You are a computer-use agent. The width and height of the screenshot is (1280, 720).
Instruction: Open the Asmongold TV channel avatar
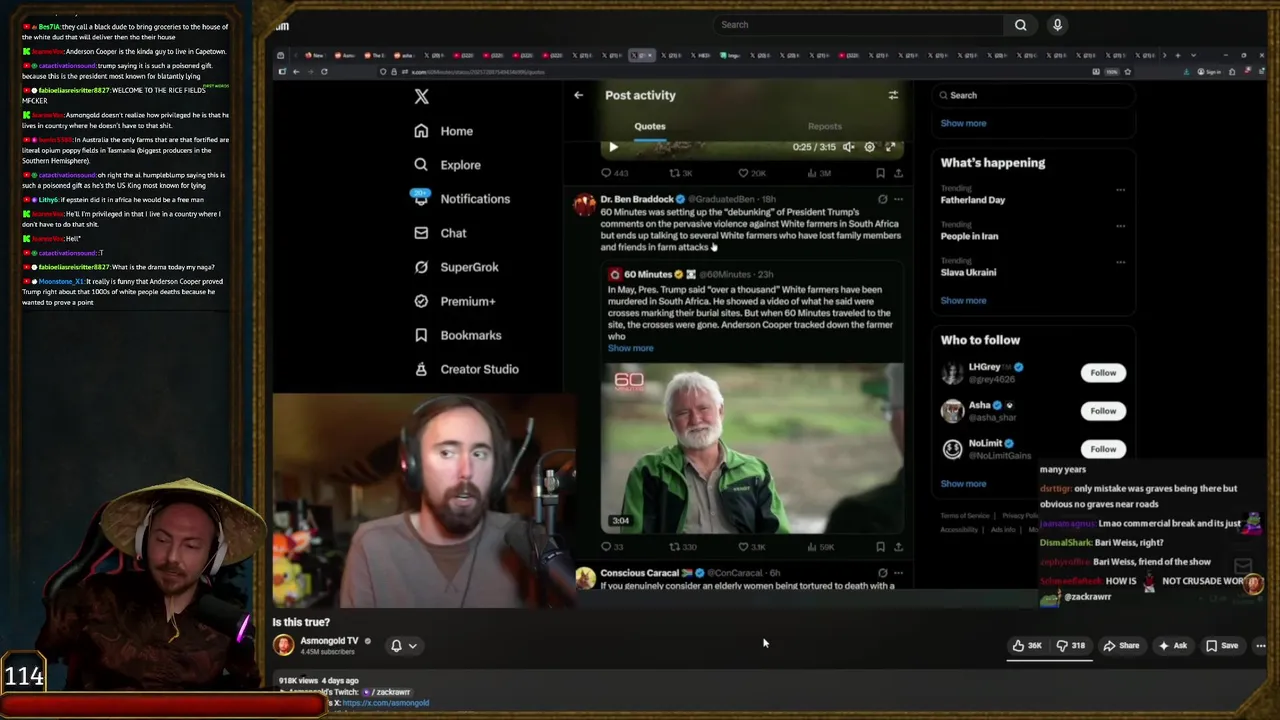284,645
